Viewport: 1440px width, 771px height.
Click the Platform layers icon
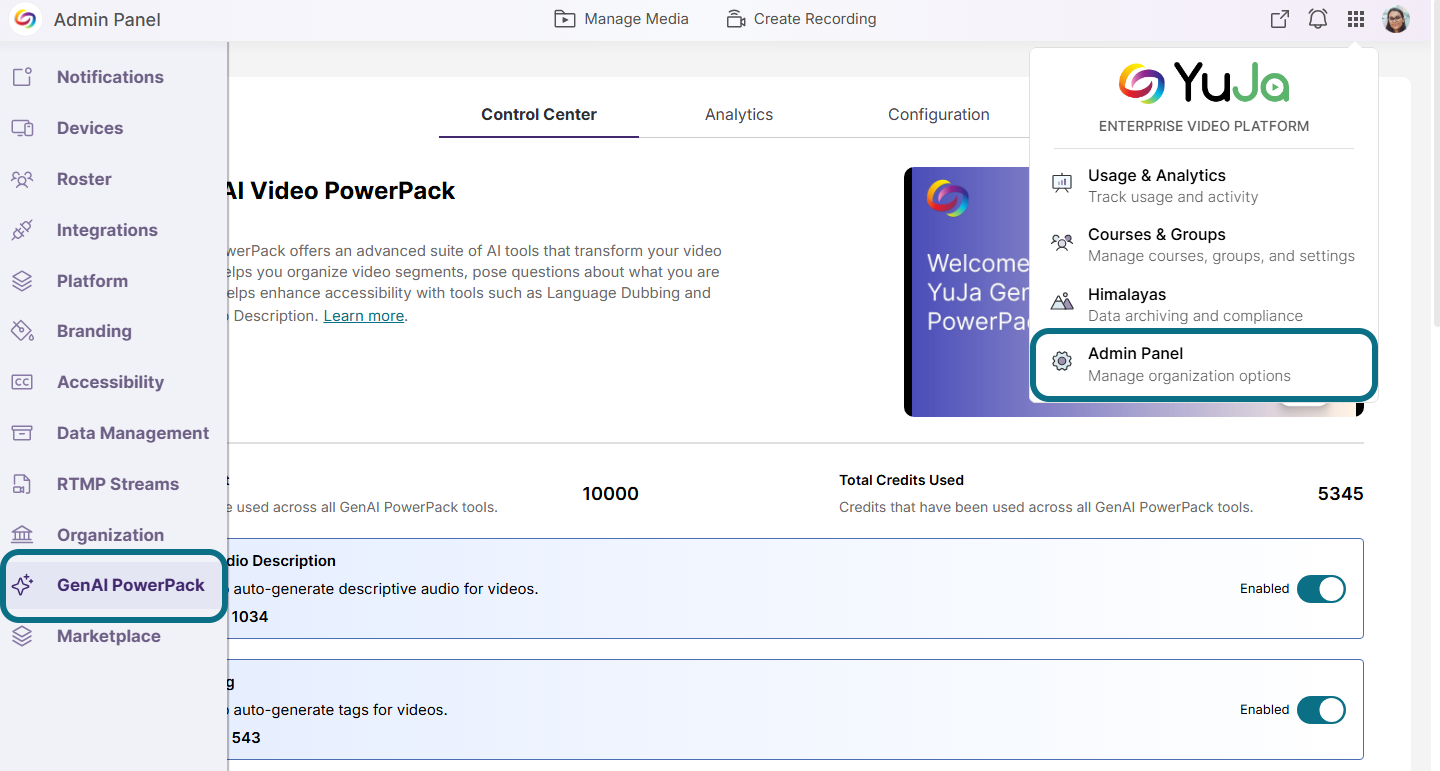pyautogui.click(x=22, y=281)
